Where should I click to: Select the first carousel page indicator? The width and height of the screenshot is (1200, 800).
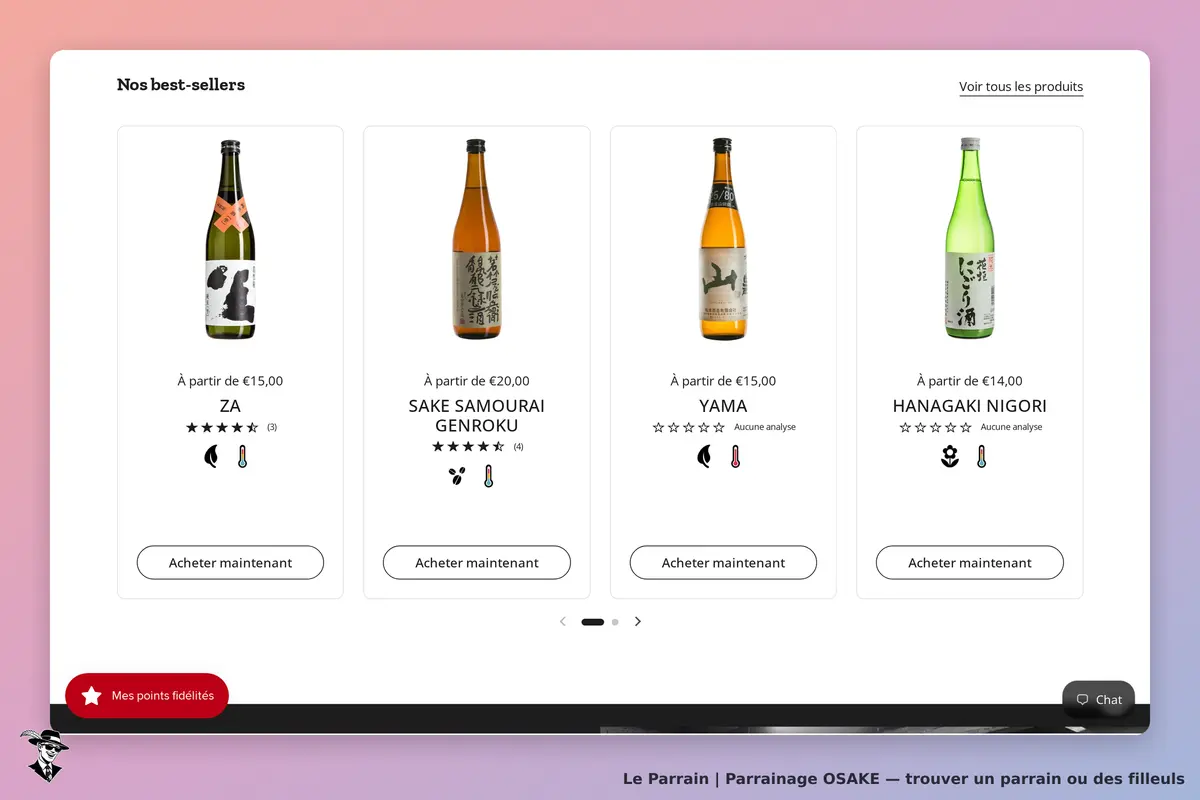pyautogui.click(x=593, y=622)
